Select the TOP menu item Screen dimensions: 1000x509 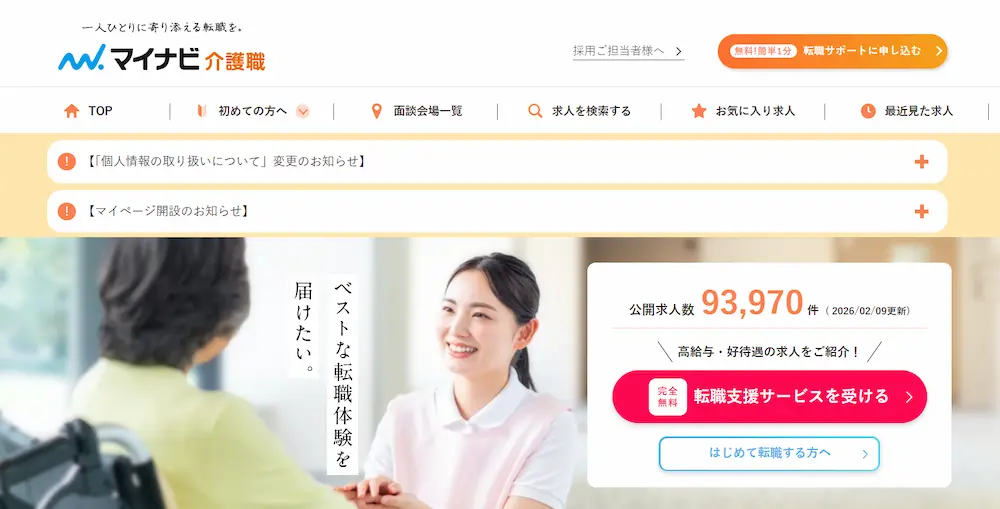pos(89,111)
